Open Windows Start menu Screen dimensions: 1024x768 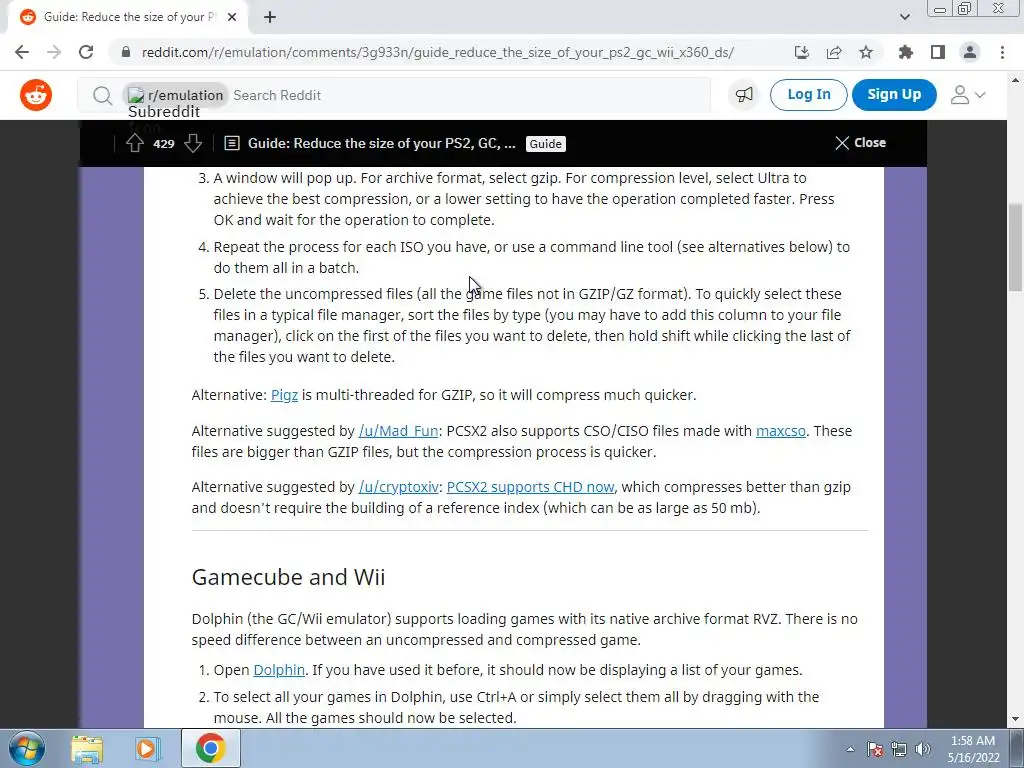pos(27,748)
